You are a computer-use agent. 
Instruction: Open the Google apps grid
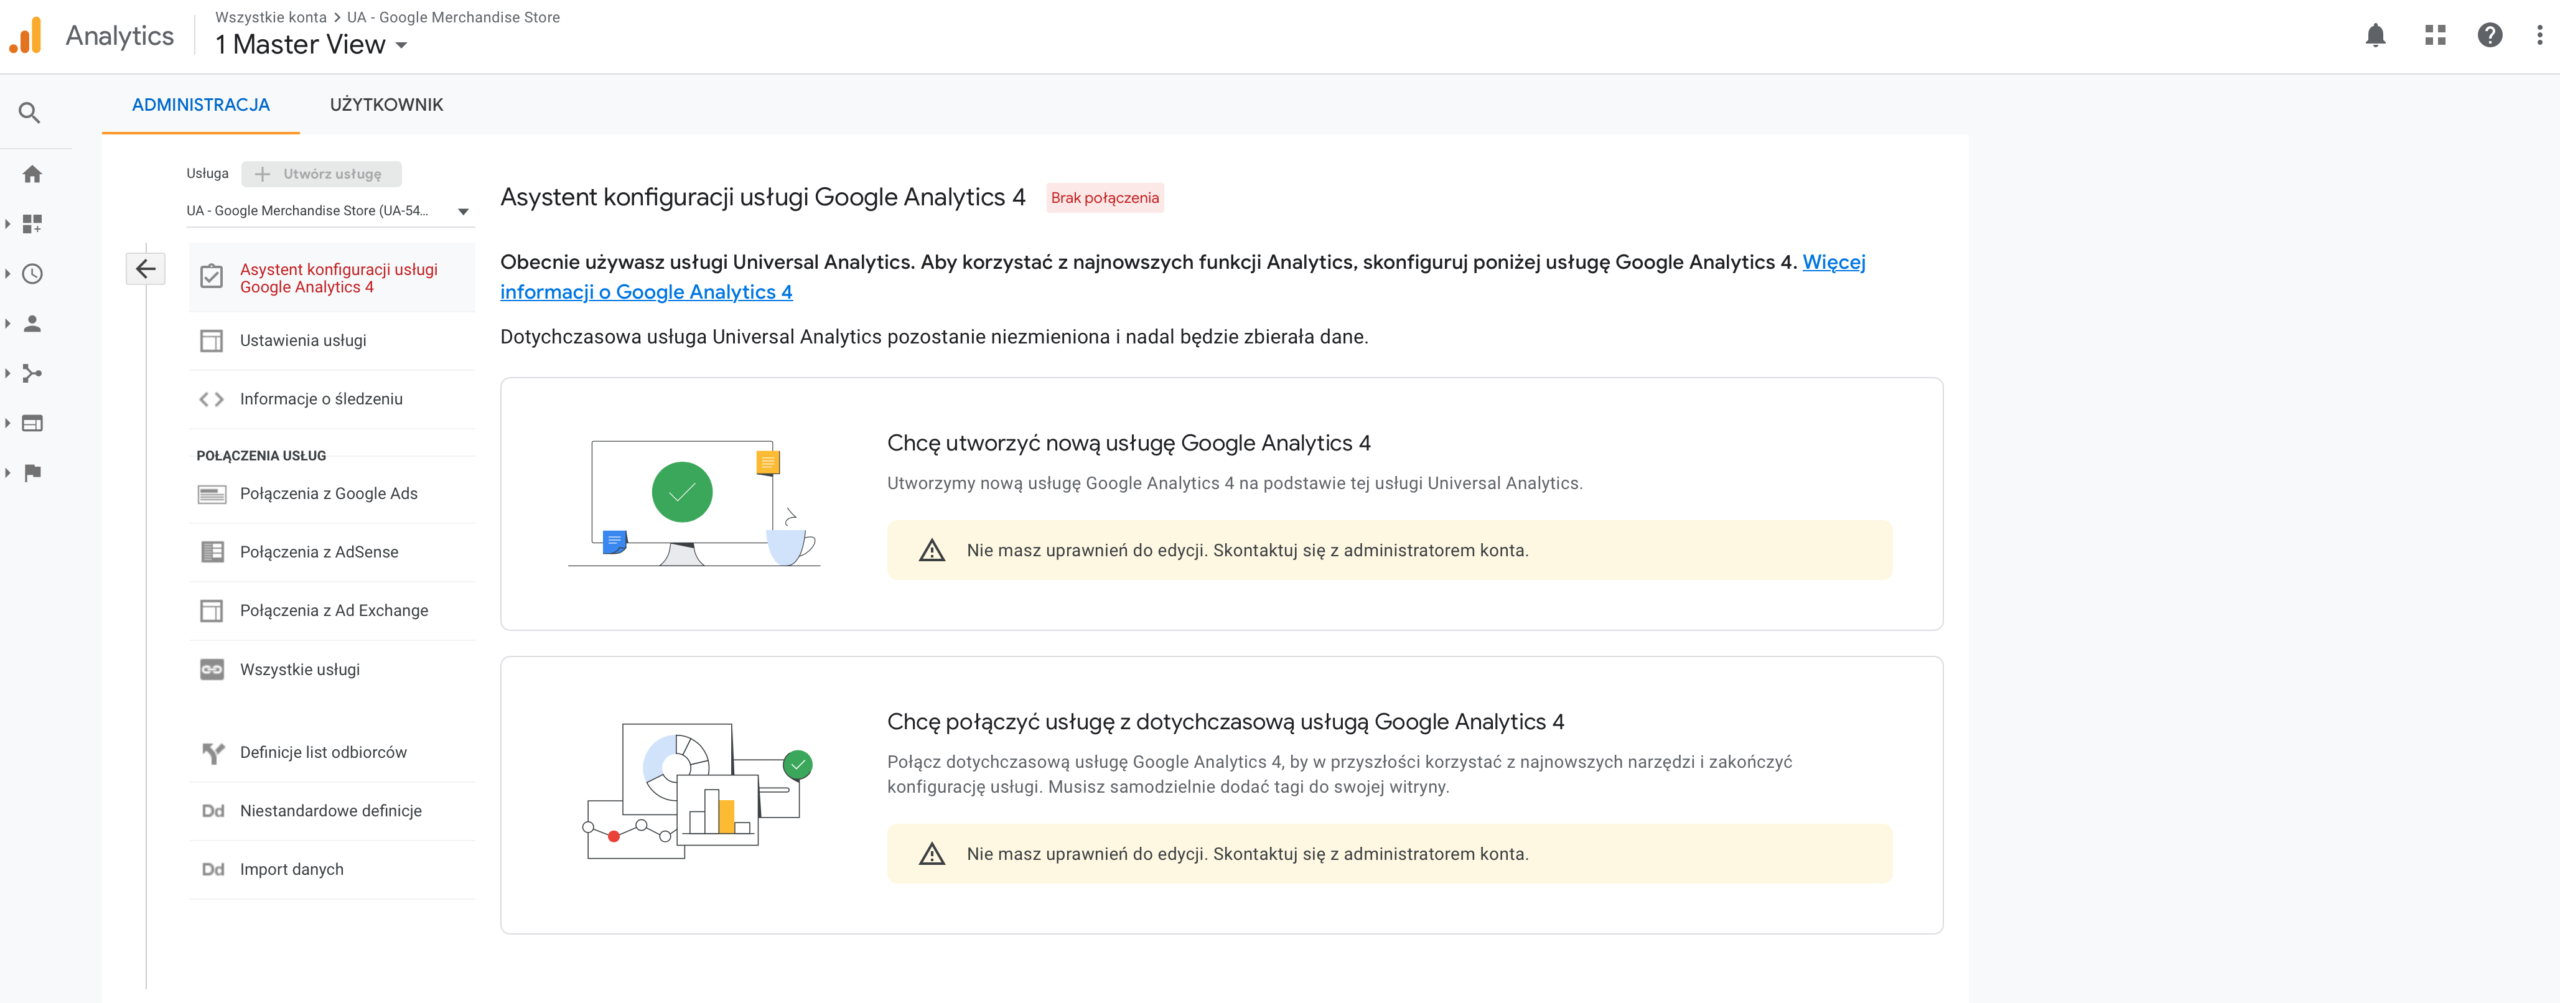[2435, 36]
